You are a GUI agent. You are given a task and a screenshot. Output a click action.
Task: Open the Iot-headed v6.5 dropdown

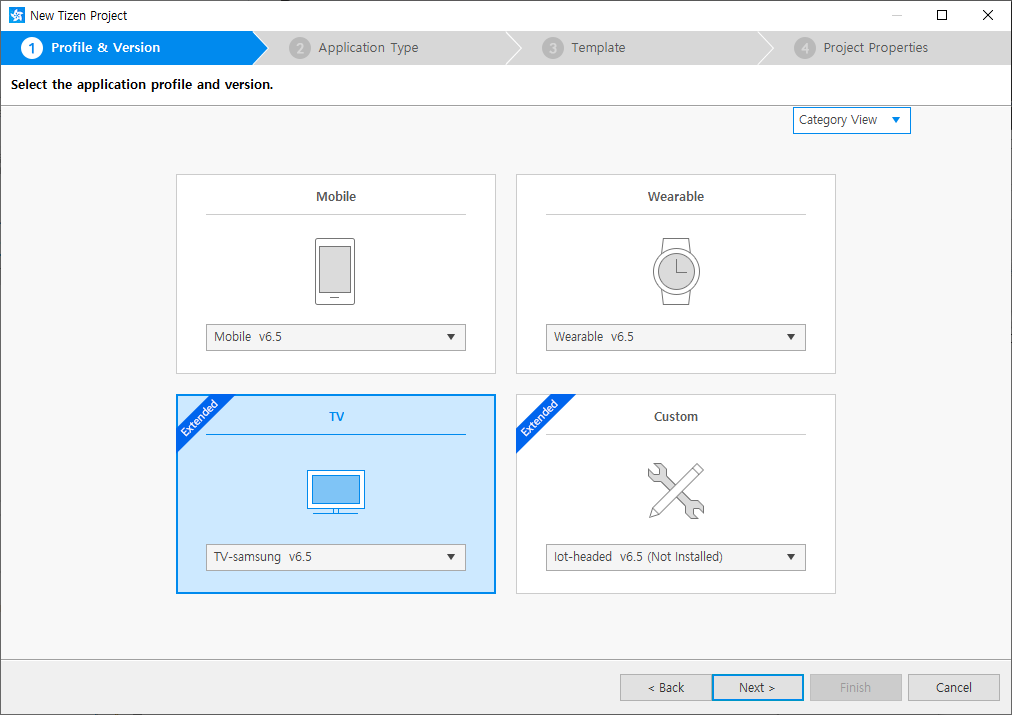(x=676, y=558)
